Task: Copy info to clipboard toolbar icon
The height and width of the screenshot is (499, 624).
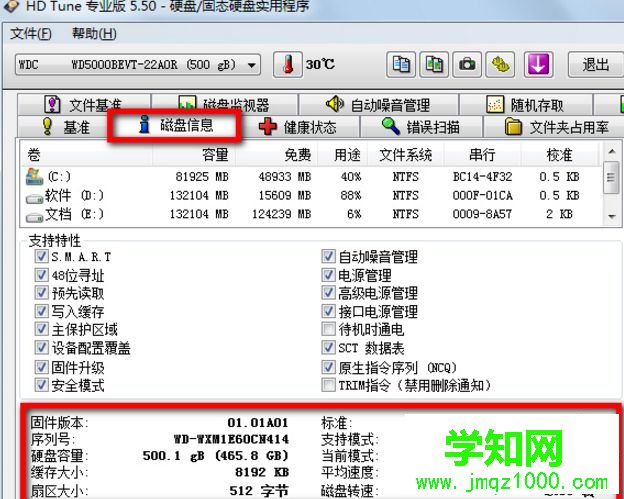Action: click(x=401, y=64)
